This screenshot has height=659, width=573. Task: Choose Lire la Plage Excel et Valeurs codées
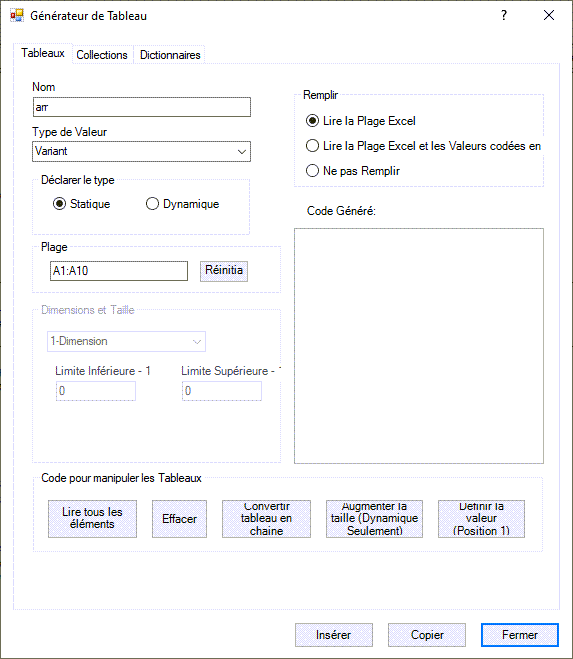click(312, 146)
